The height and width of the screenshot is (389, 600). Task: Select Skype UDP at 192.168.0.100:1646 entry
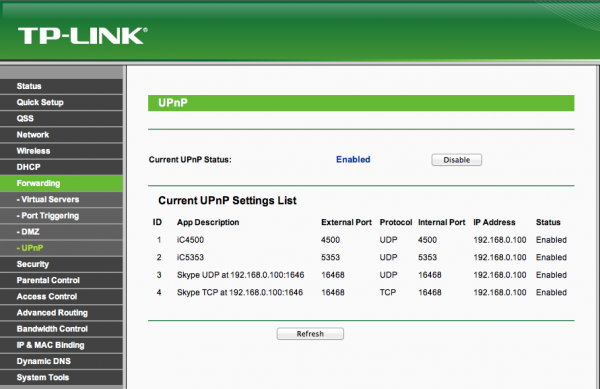tap(240, 275)
